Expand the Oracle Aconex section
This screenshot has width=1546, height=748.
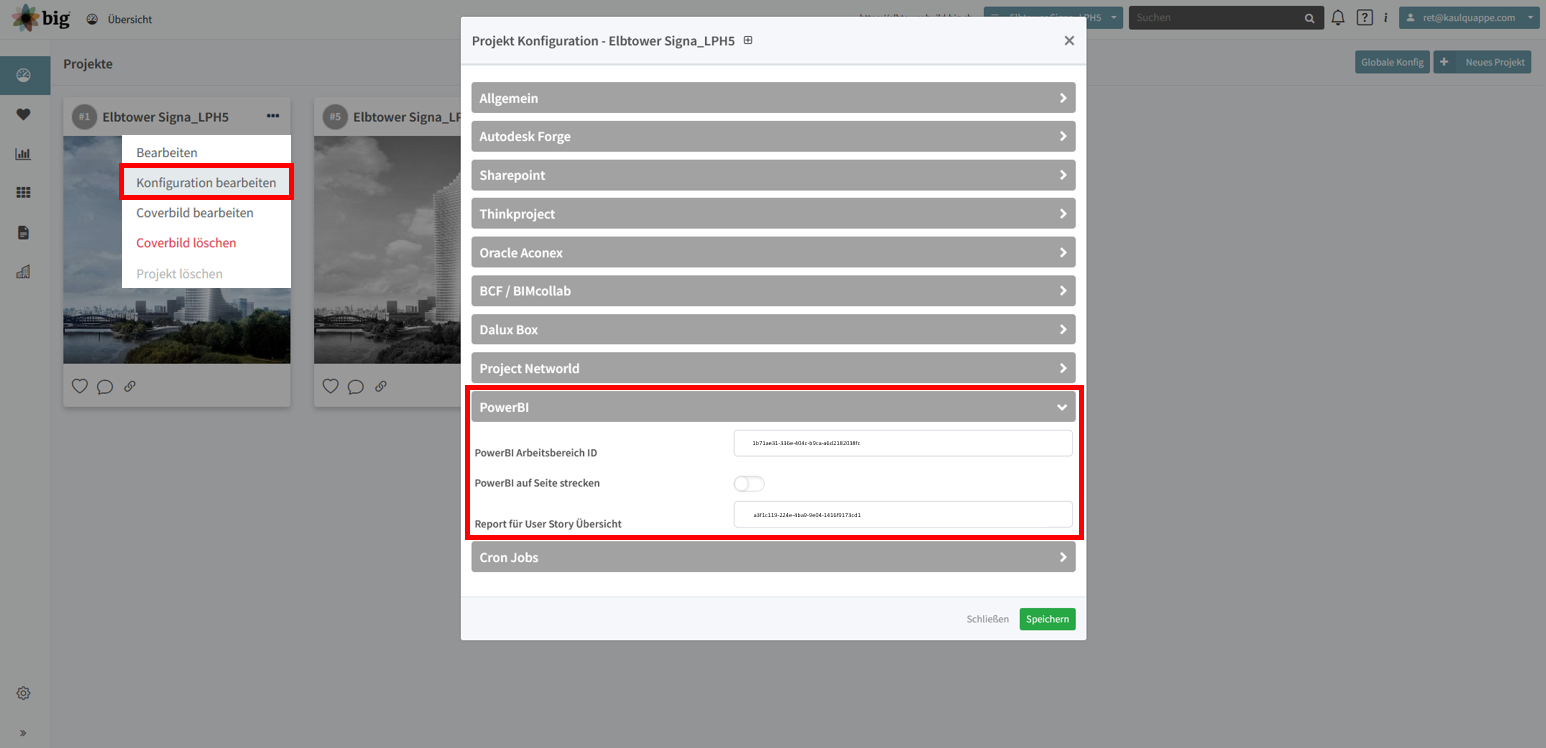coord(773,252)
